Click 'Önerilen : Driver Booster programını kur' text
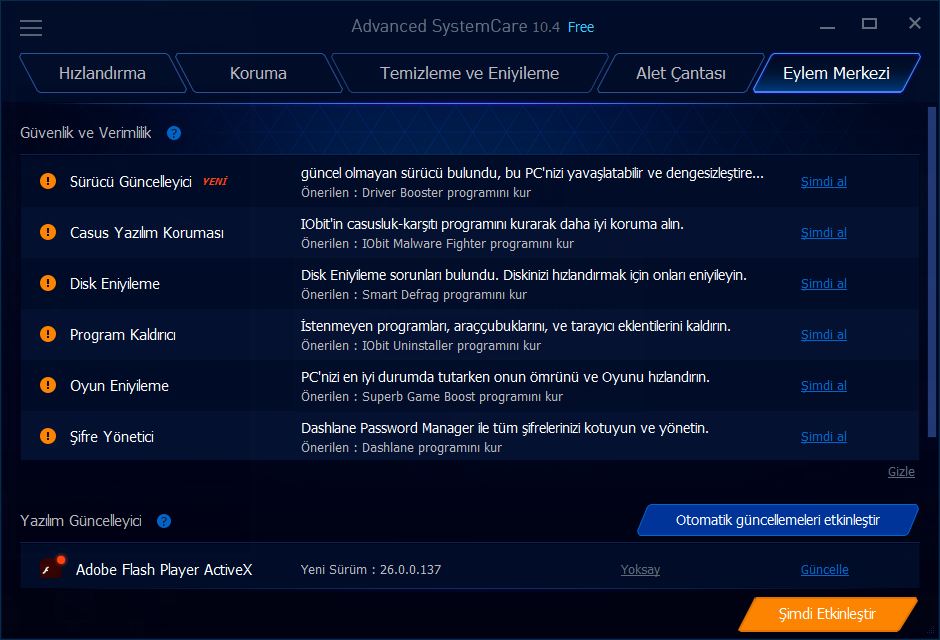The image size is (940, 640). coord(415,192)
